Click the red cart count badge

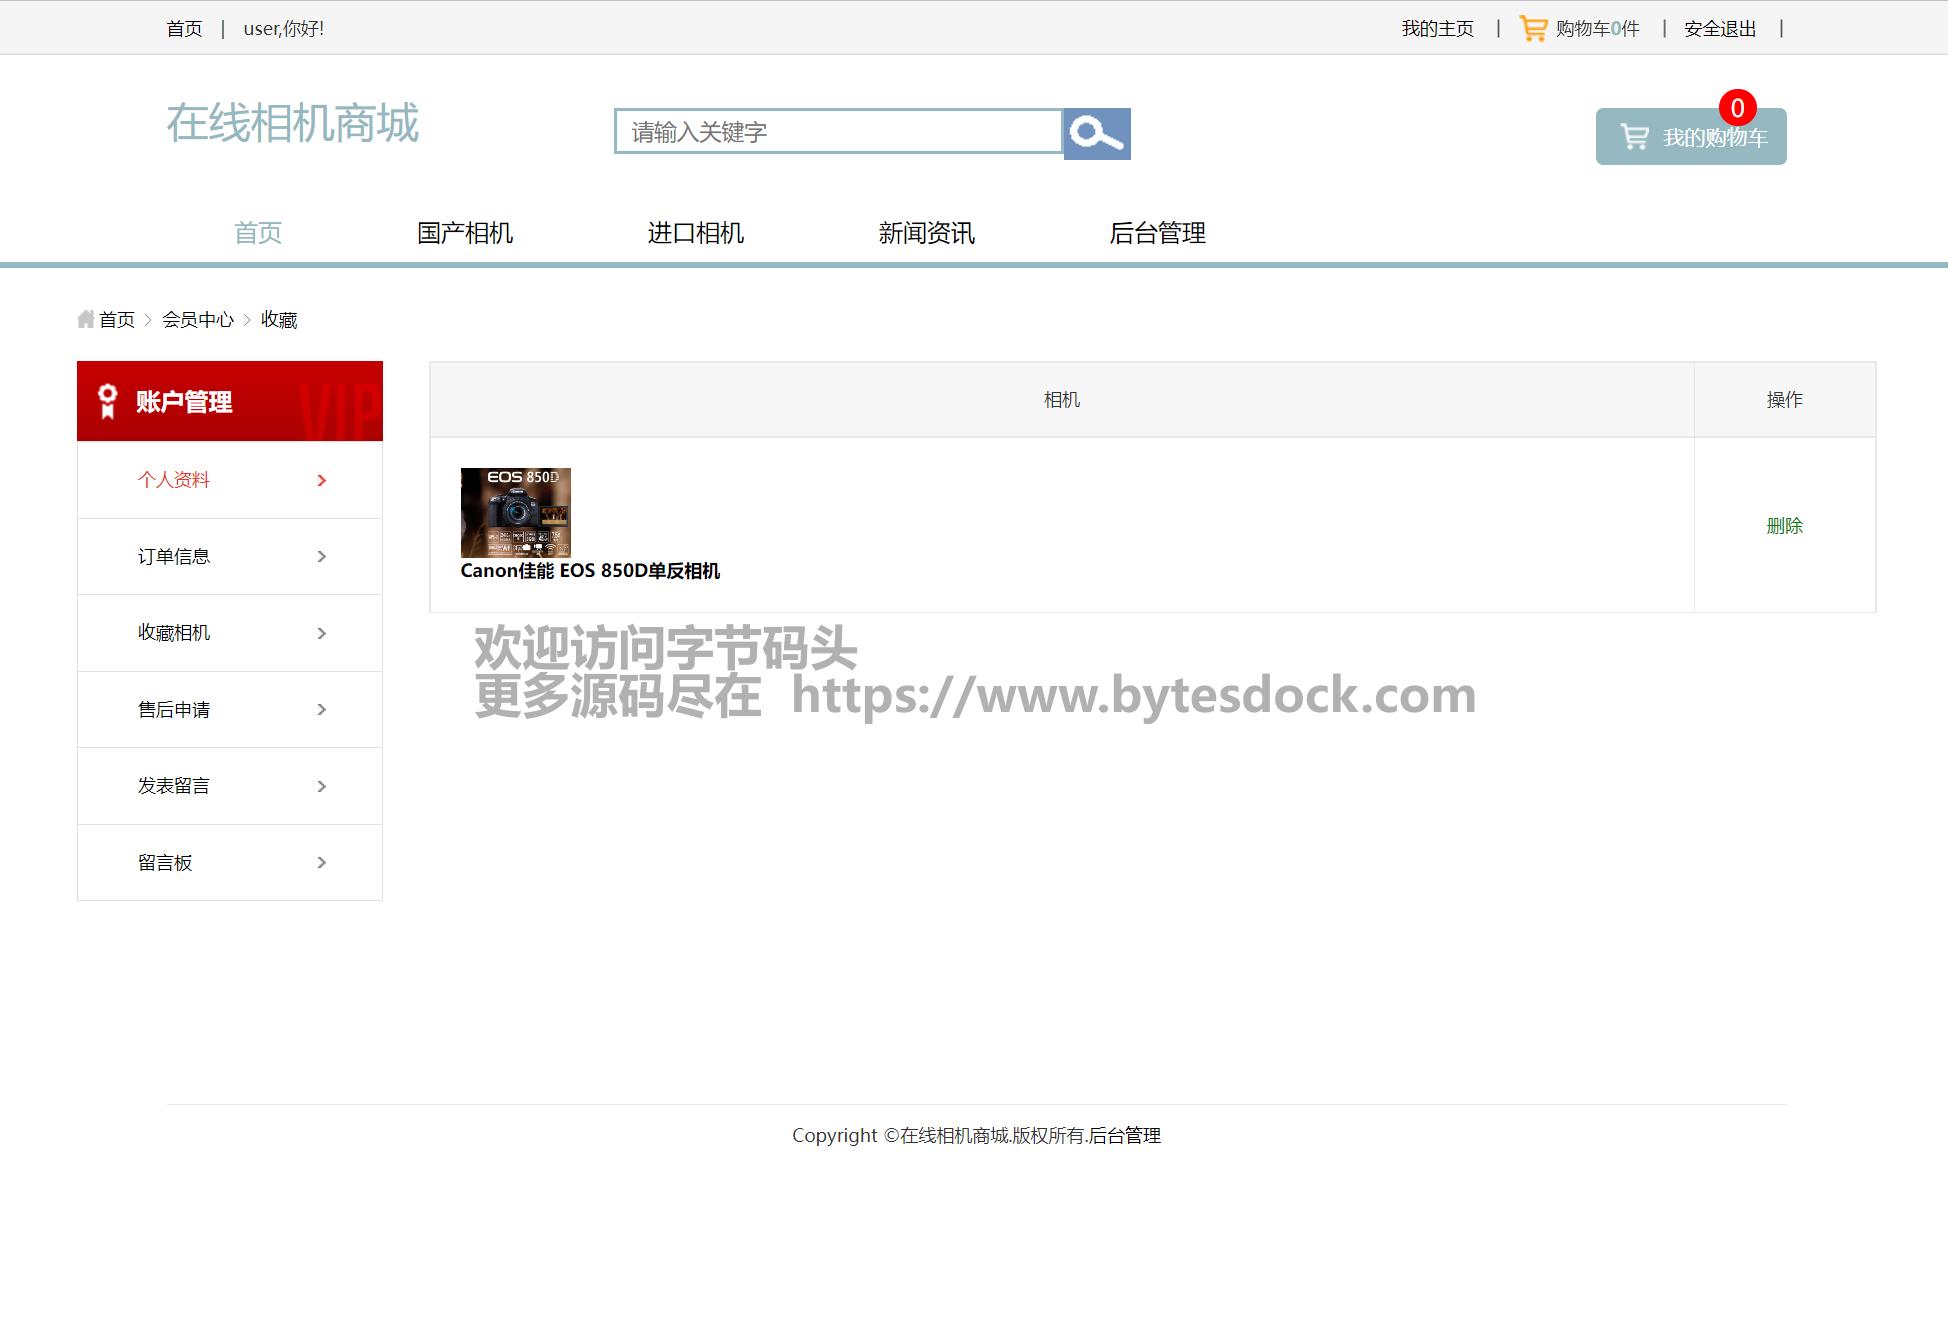1737,108
